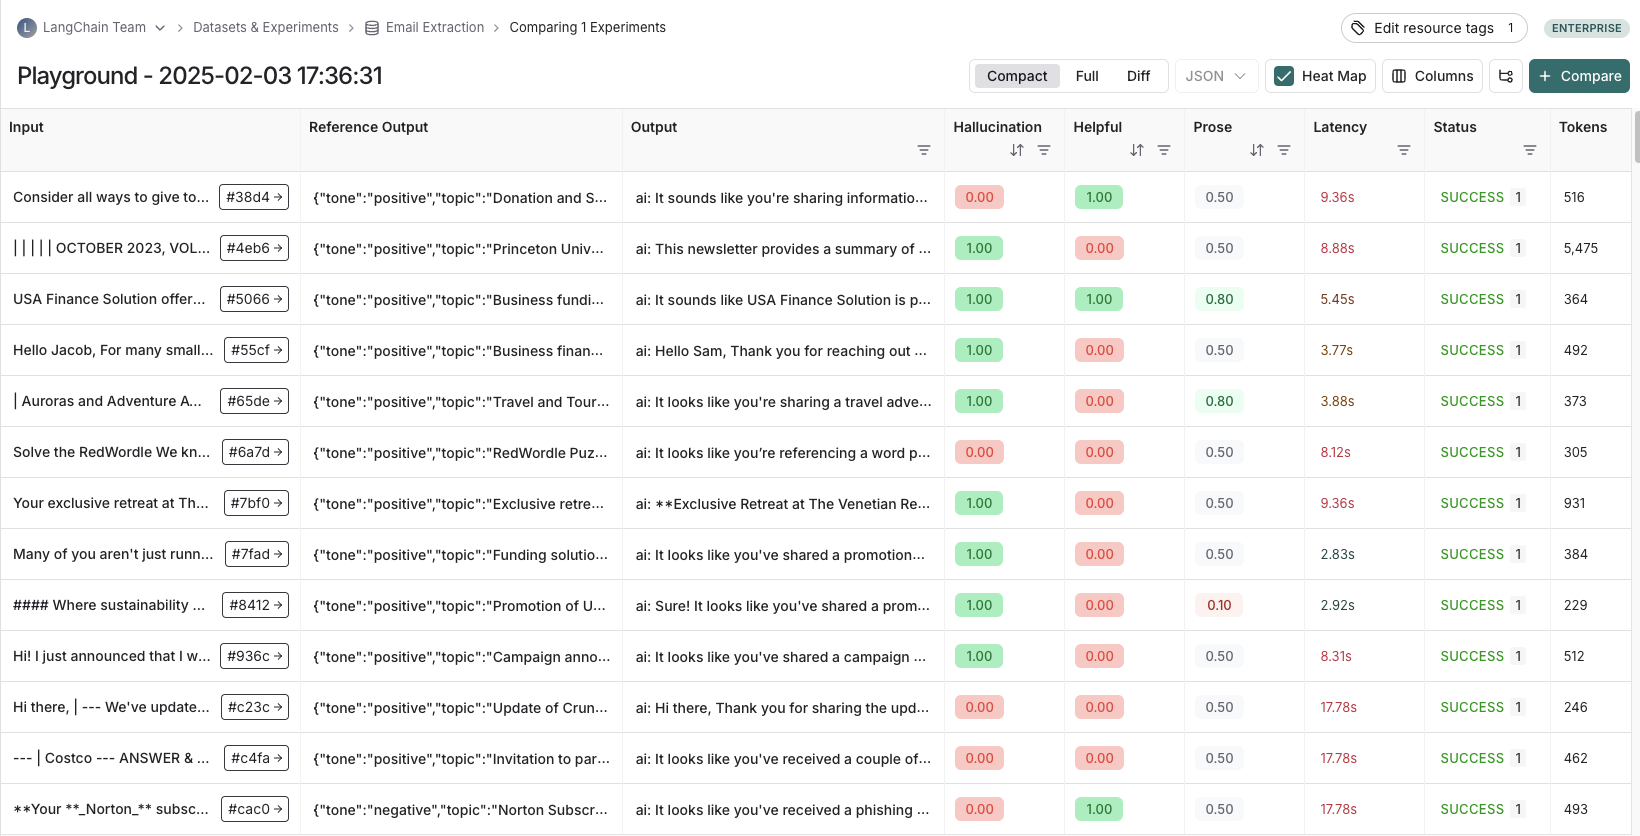Open example #55cf link
The width and height of the screenshot is (1640, 836).
tap(257, 350)
